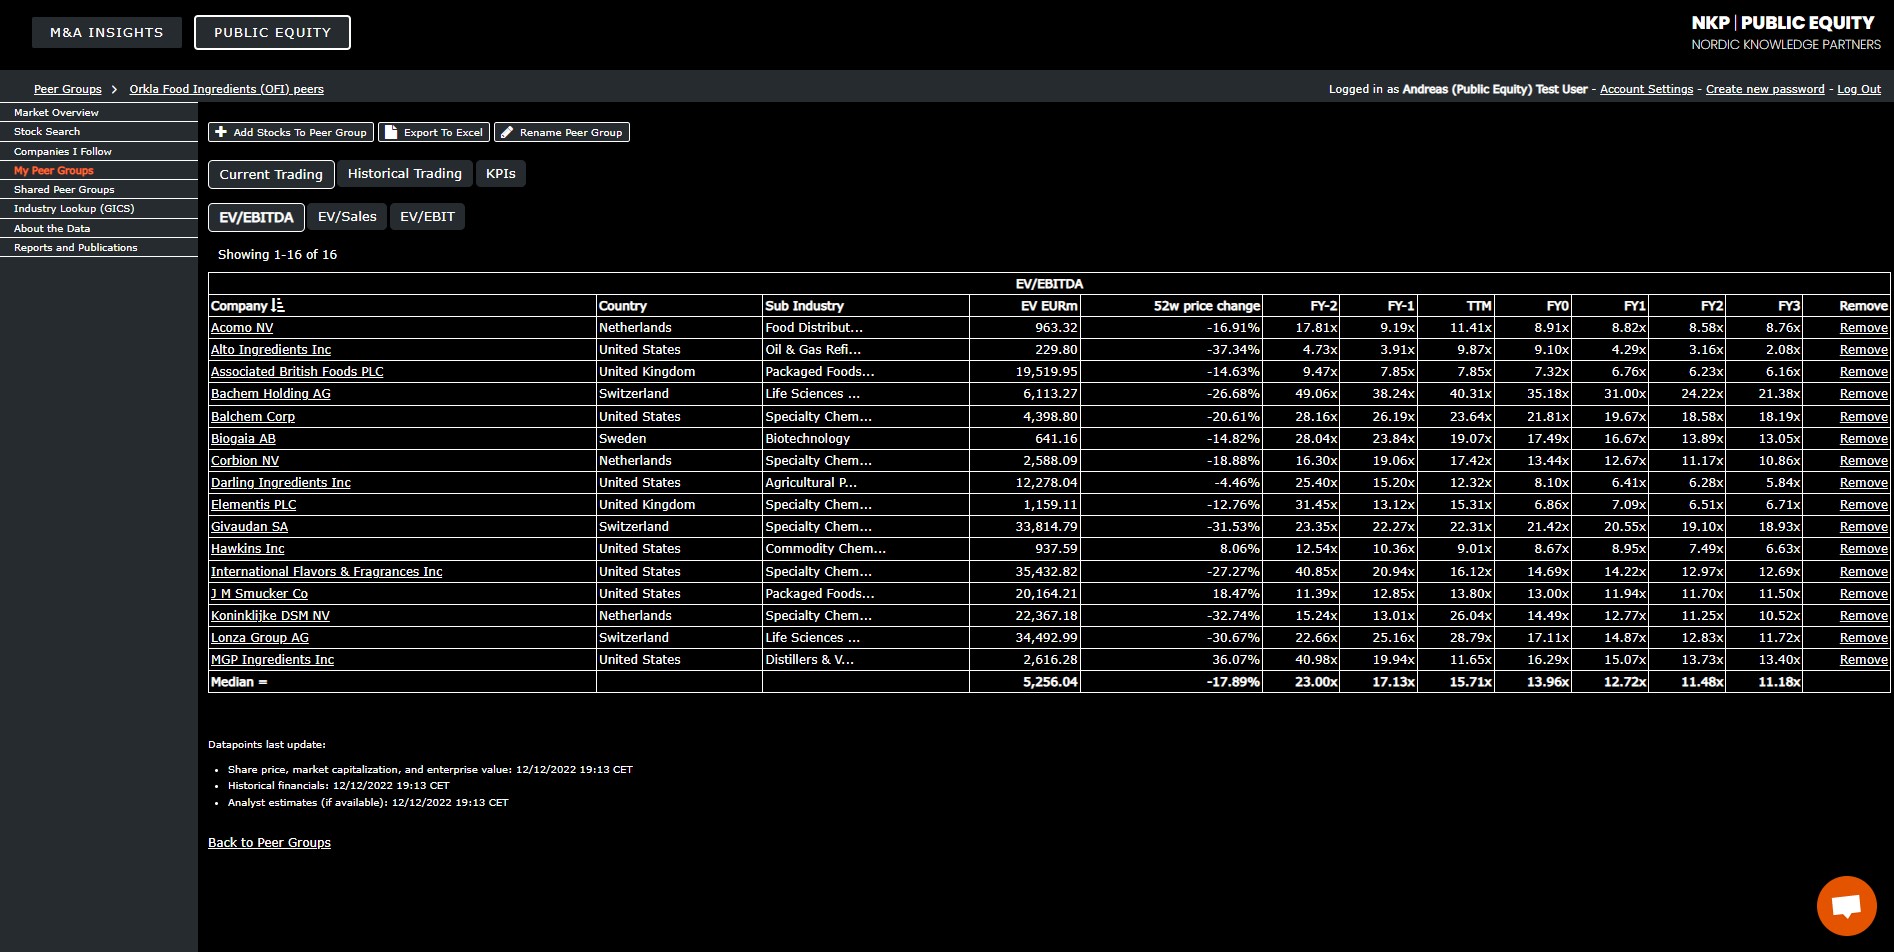Open the Hawkins Inc company link
The height and width of the screenshot is (952, 1894).
click(x=248, y=549)
